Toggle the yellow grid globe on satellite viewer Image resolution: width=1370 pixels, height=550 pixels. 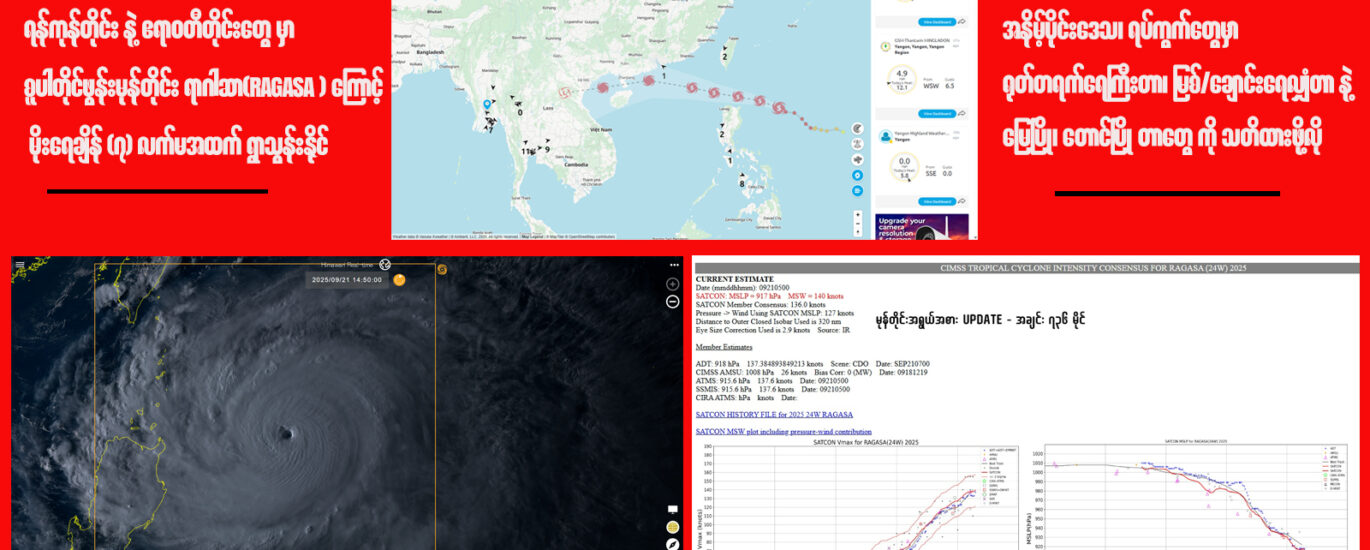click(673, 527)
